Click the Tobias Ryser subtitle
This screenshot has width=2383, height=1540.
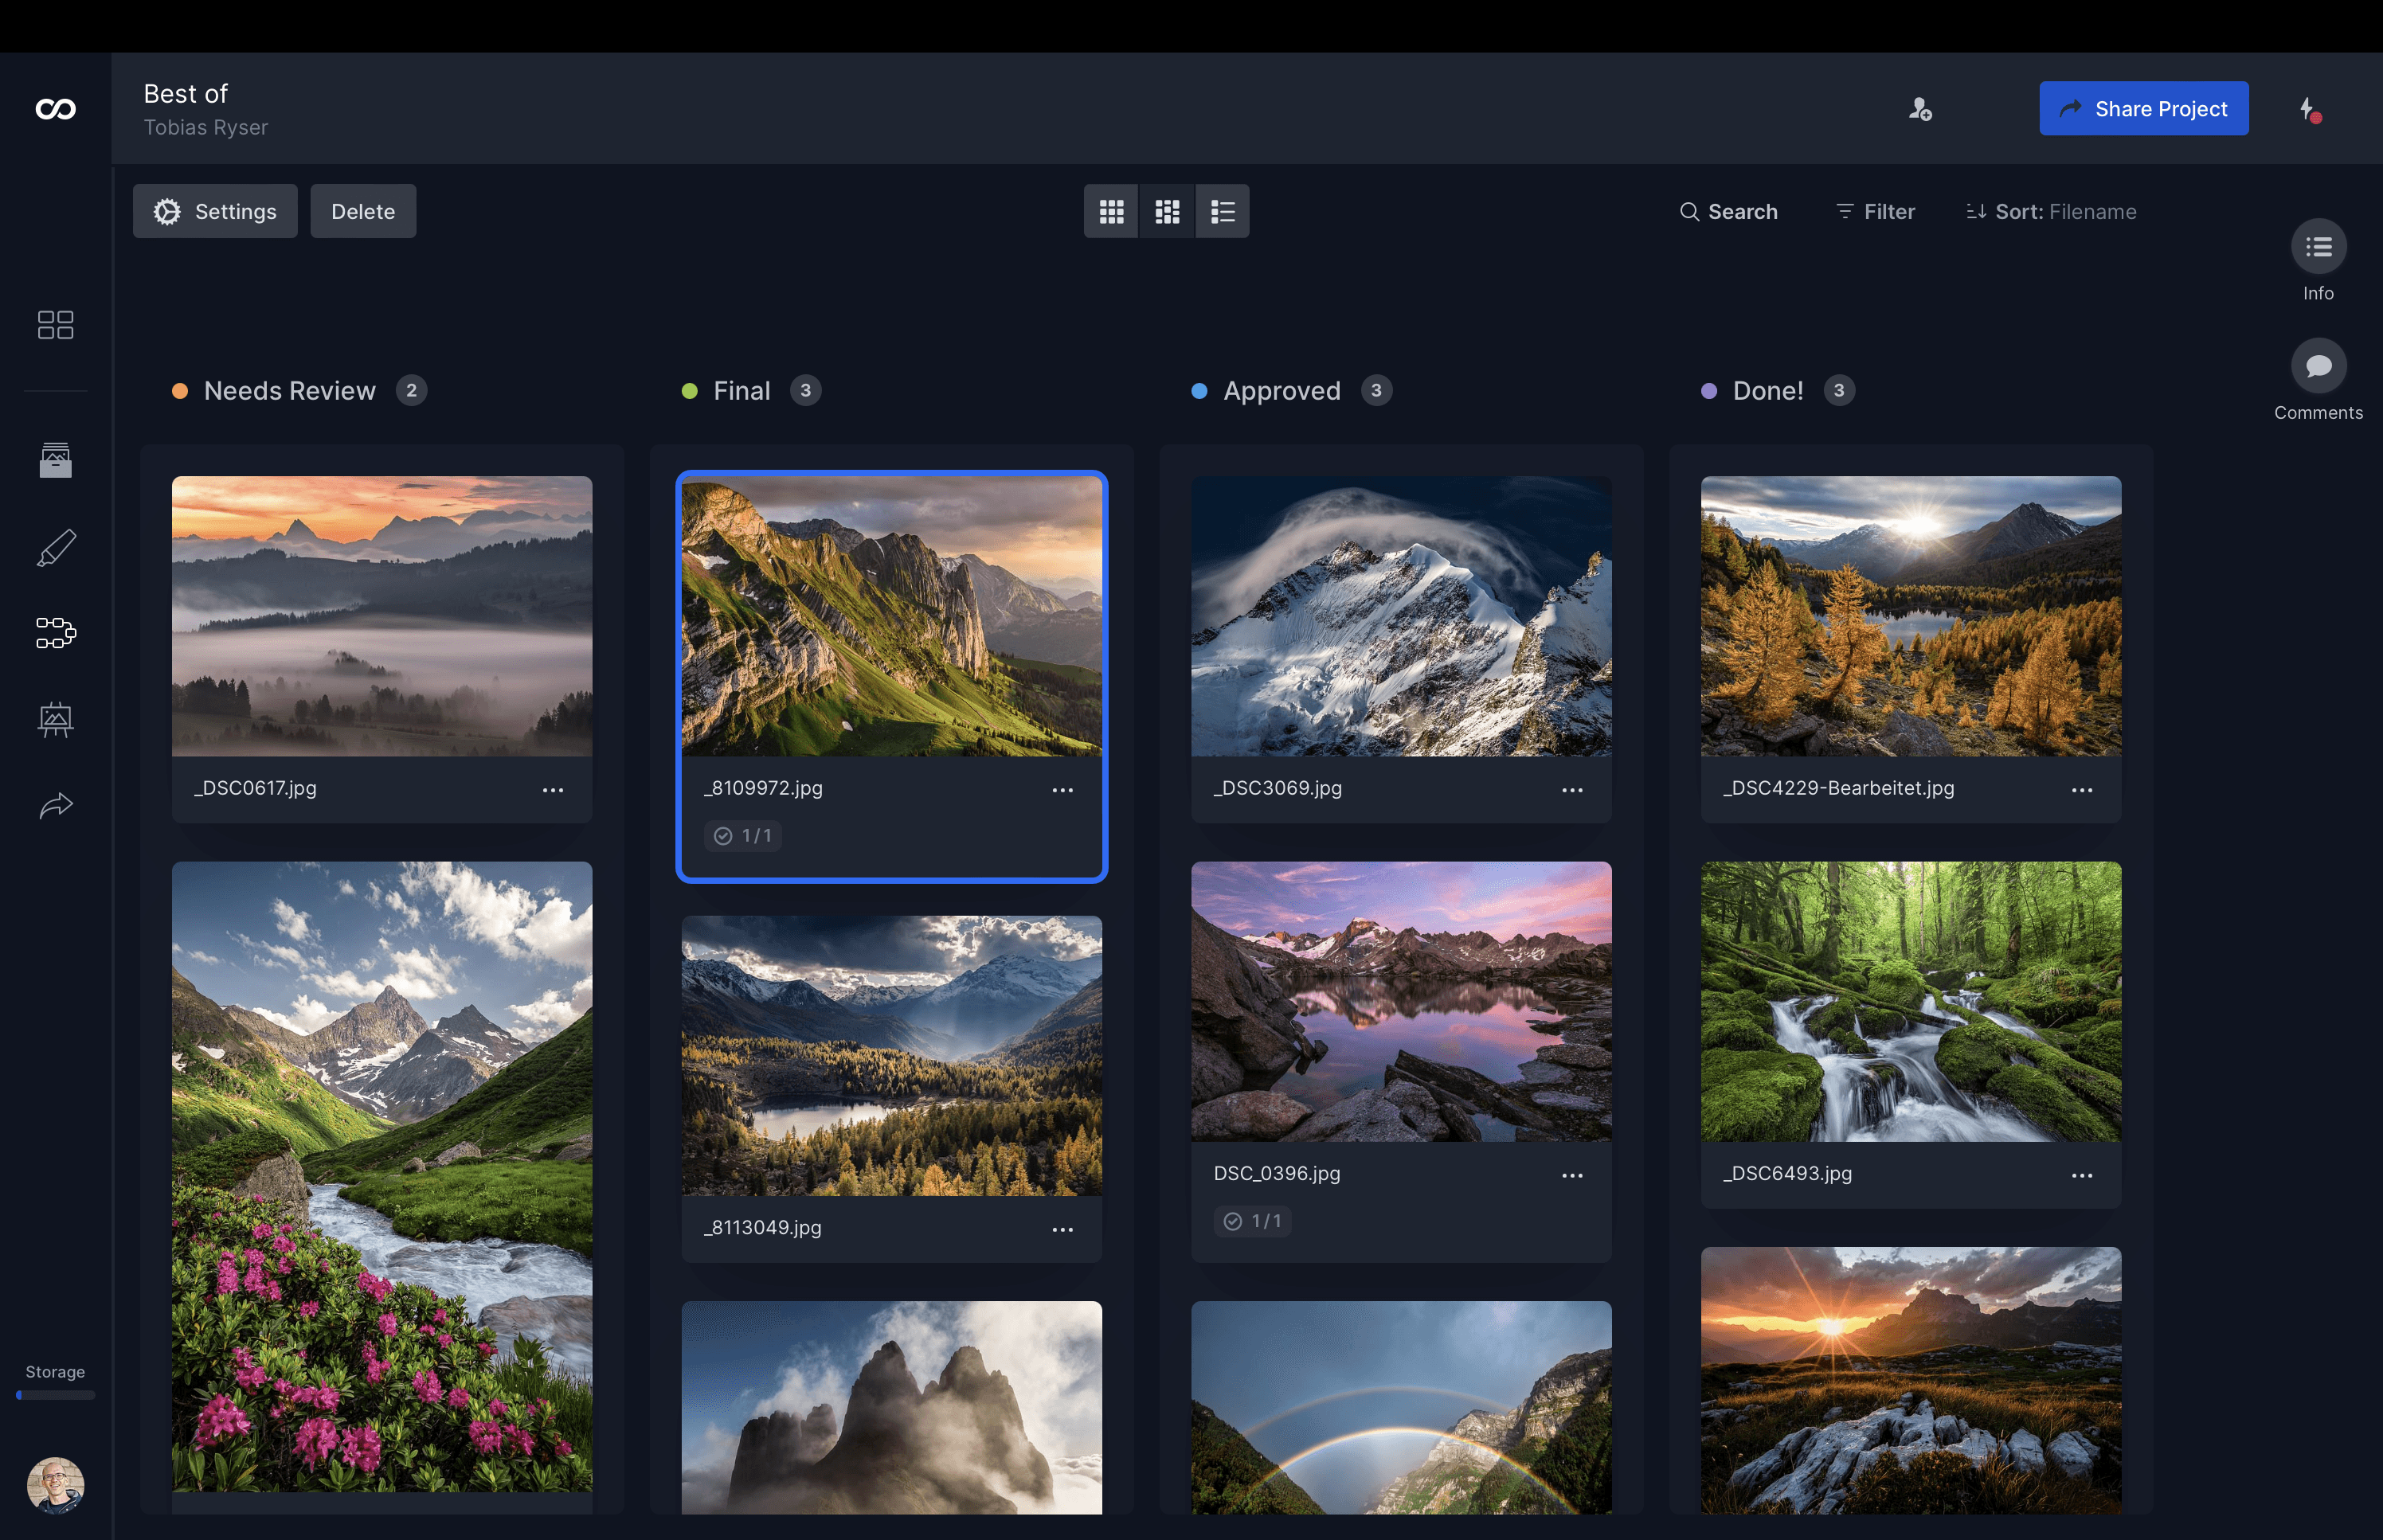206,128
